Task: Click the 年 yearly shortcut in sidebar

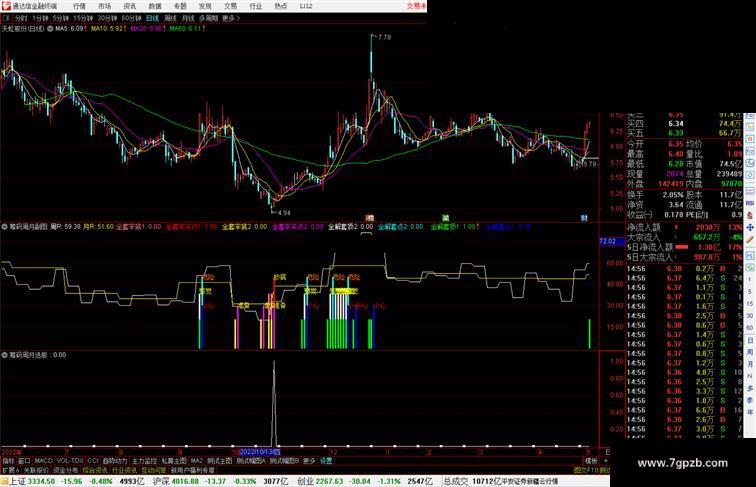Action: [750, 412]
